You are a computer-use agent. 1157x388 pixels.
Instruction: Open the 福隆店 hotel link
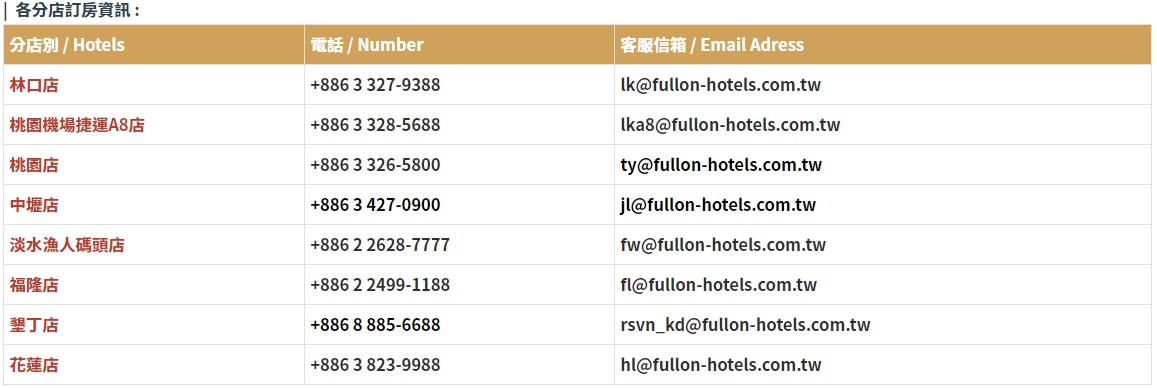34,284
